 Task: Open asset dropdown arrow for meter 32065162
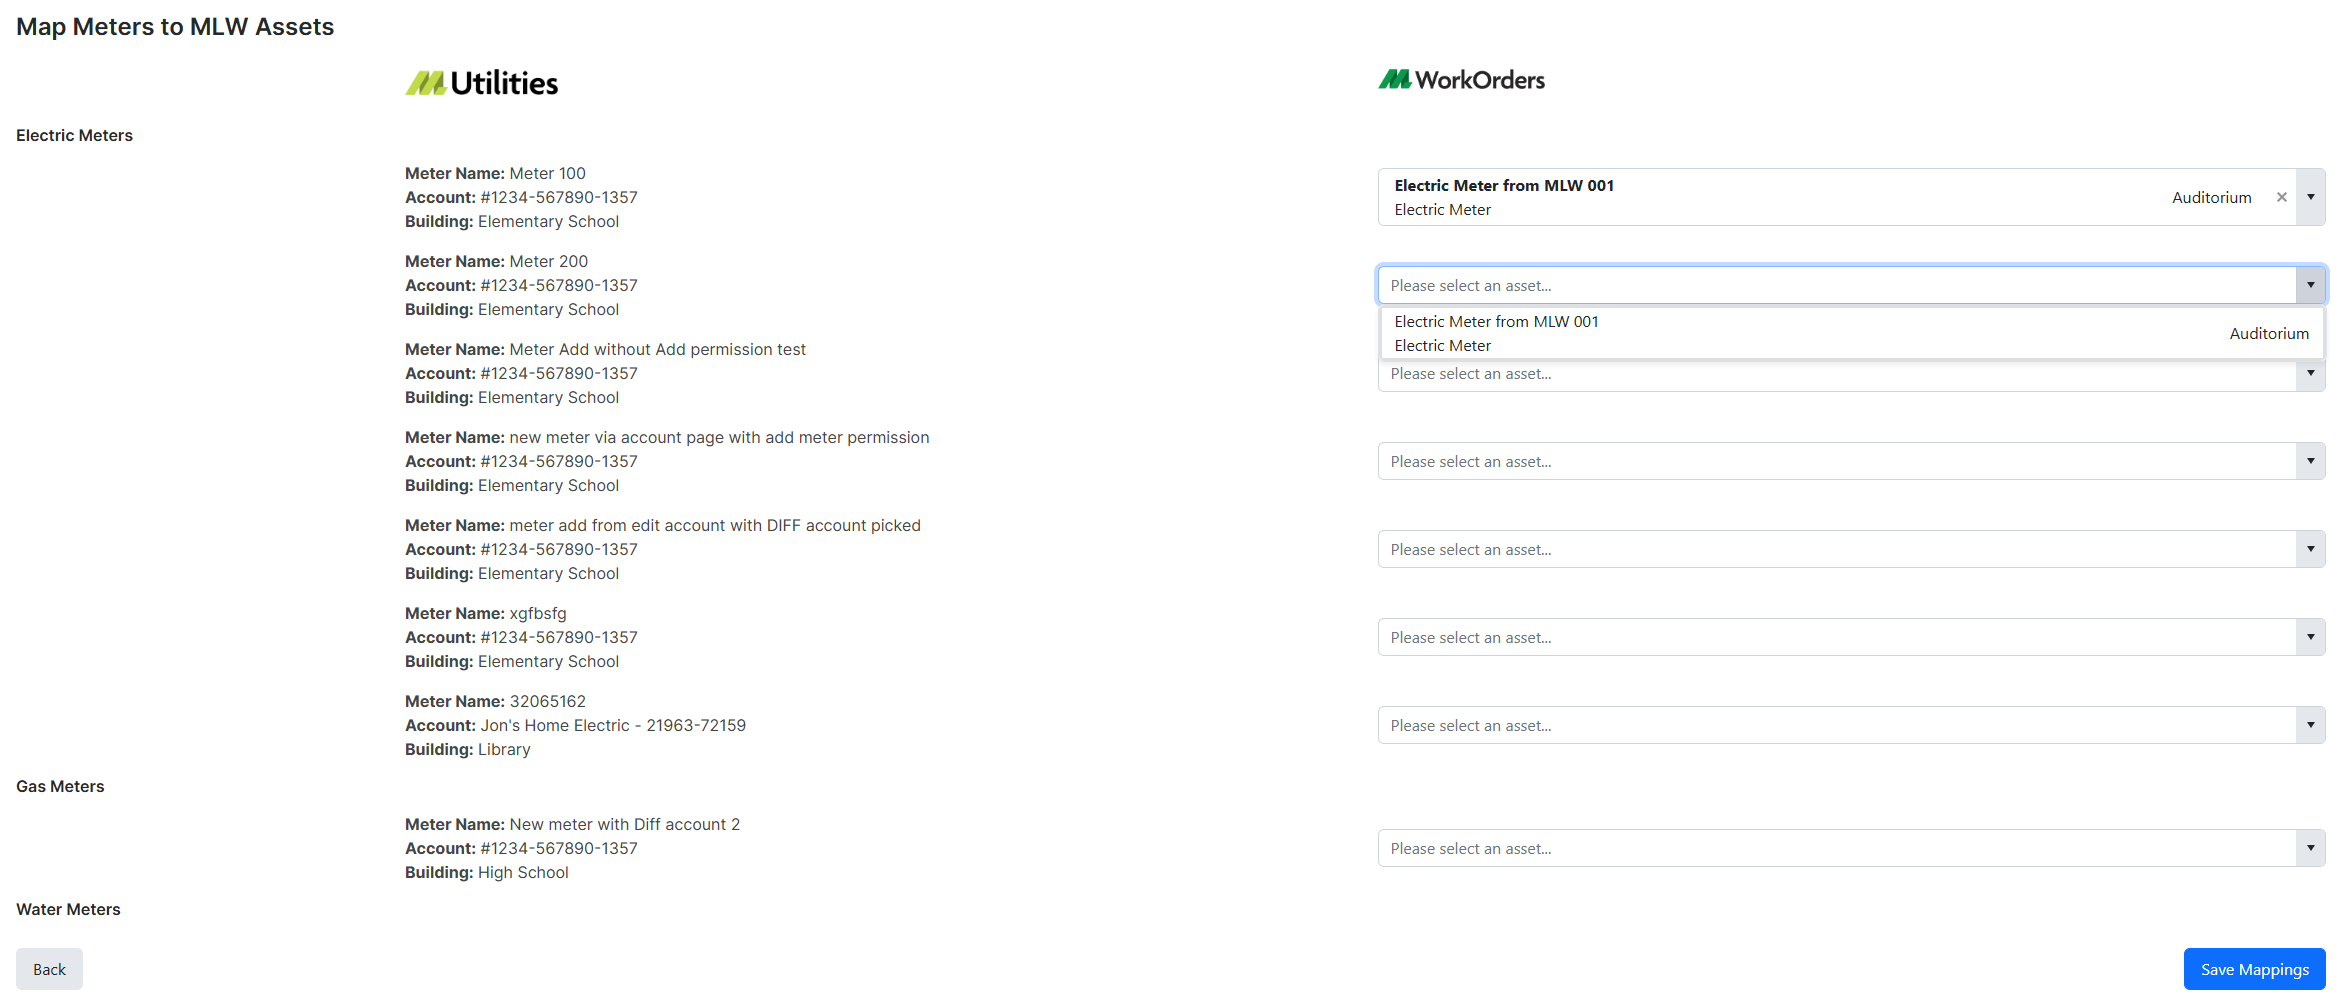(x=2310, y=725)
